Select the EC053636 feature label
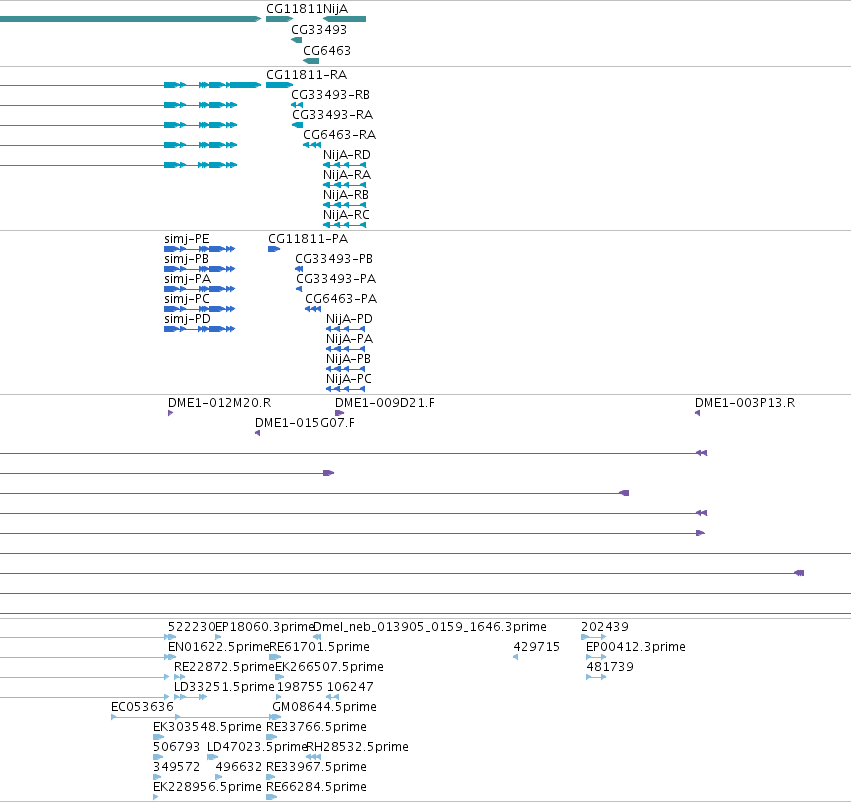 (142, 707)
